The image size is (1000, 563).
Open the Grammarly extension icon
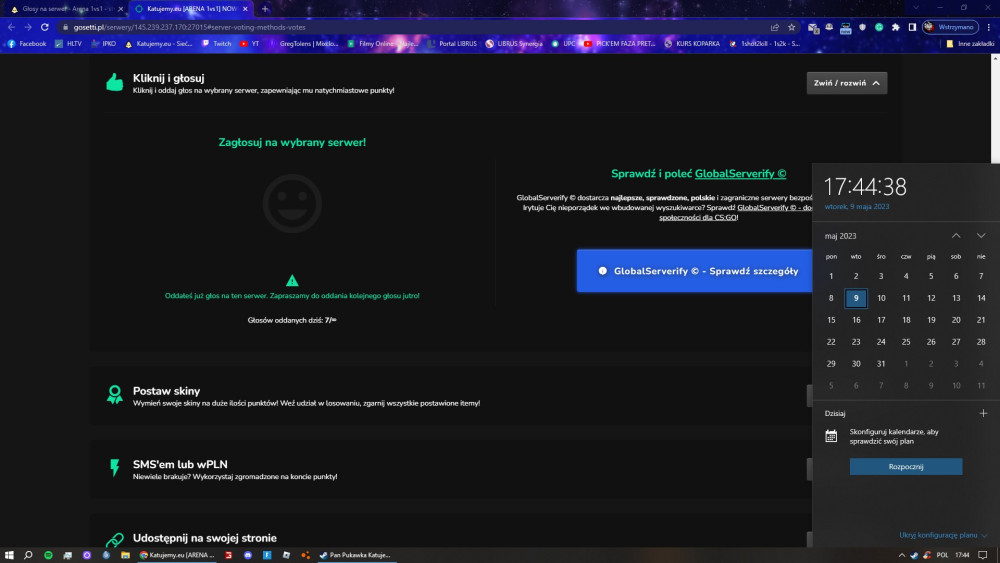click(x=879, y=27)
